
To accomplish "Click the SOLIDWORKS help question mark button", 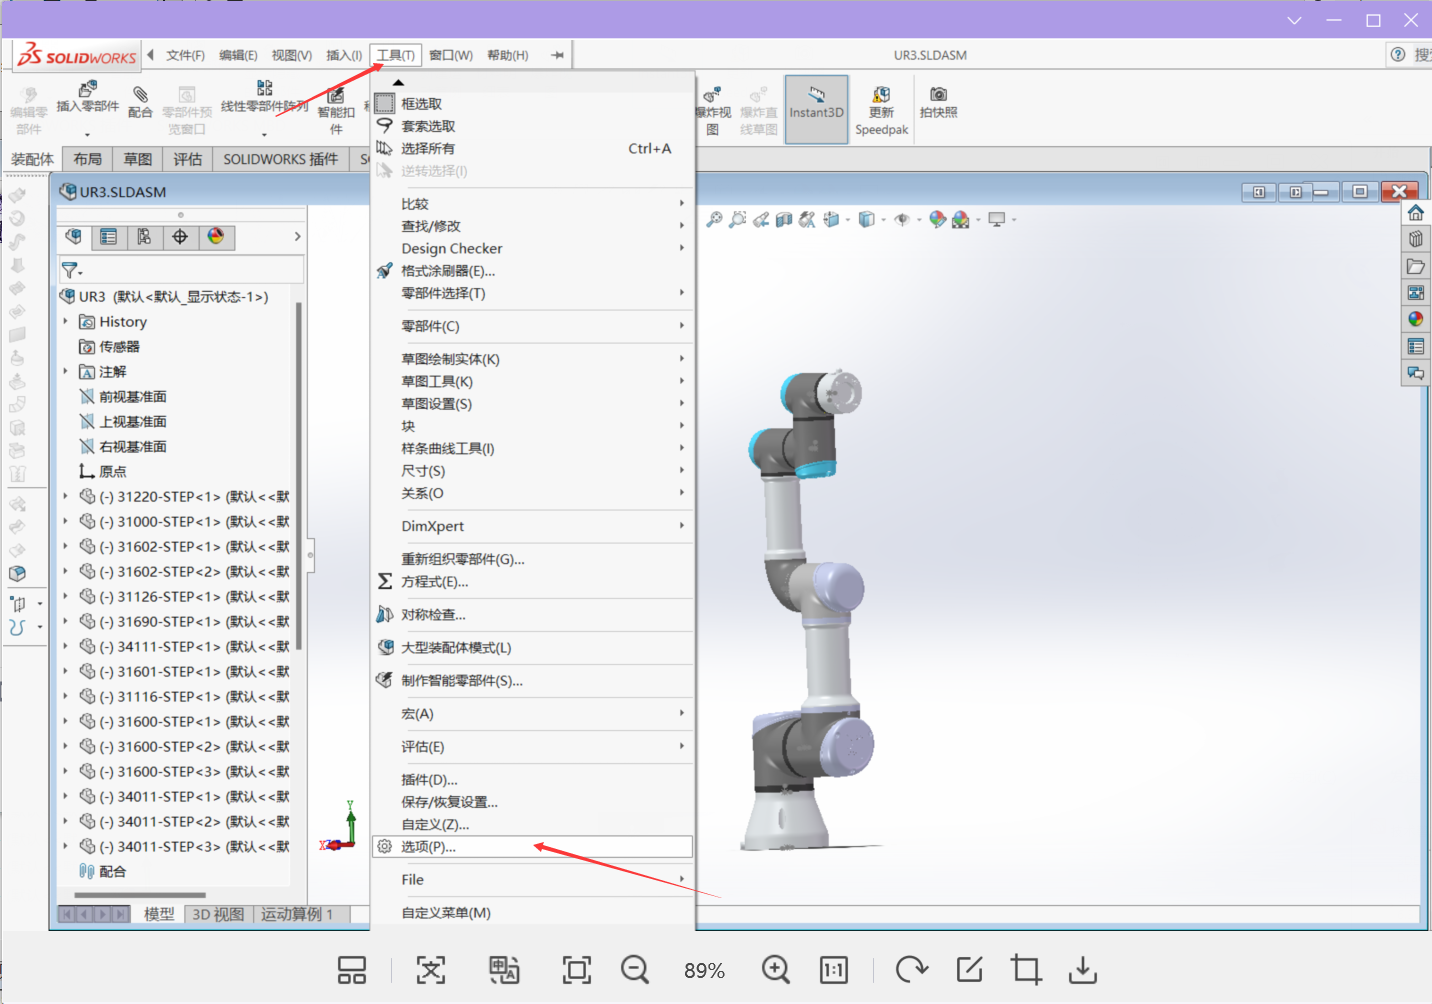I will click(x=1398, y=55).
